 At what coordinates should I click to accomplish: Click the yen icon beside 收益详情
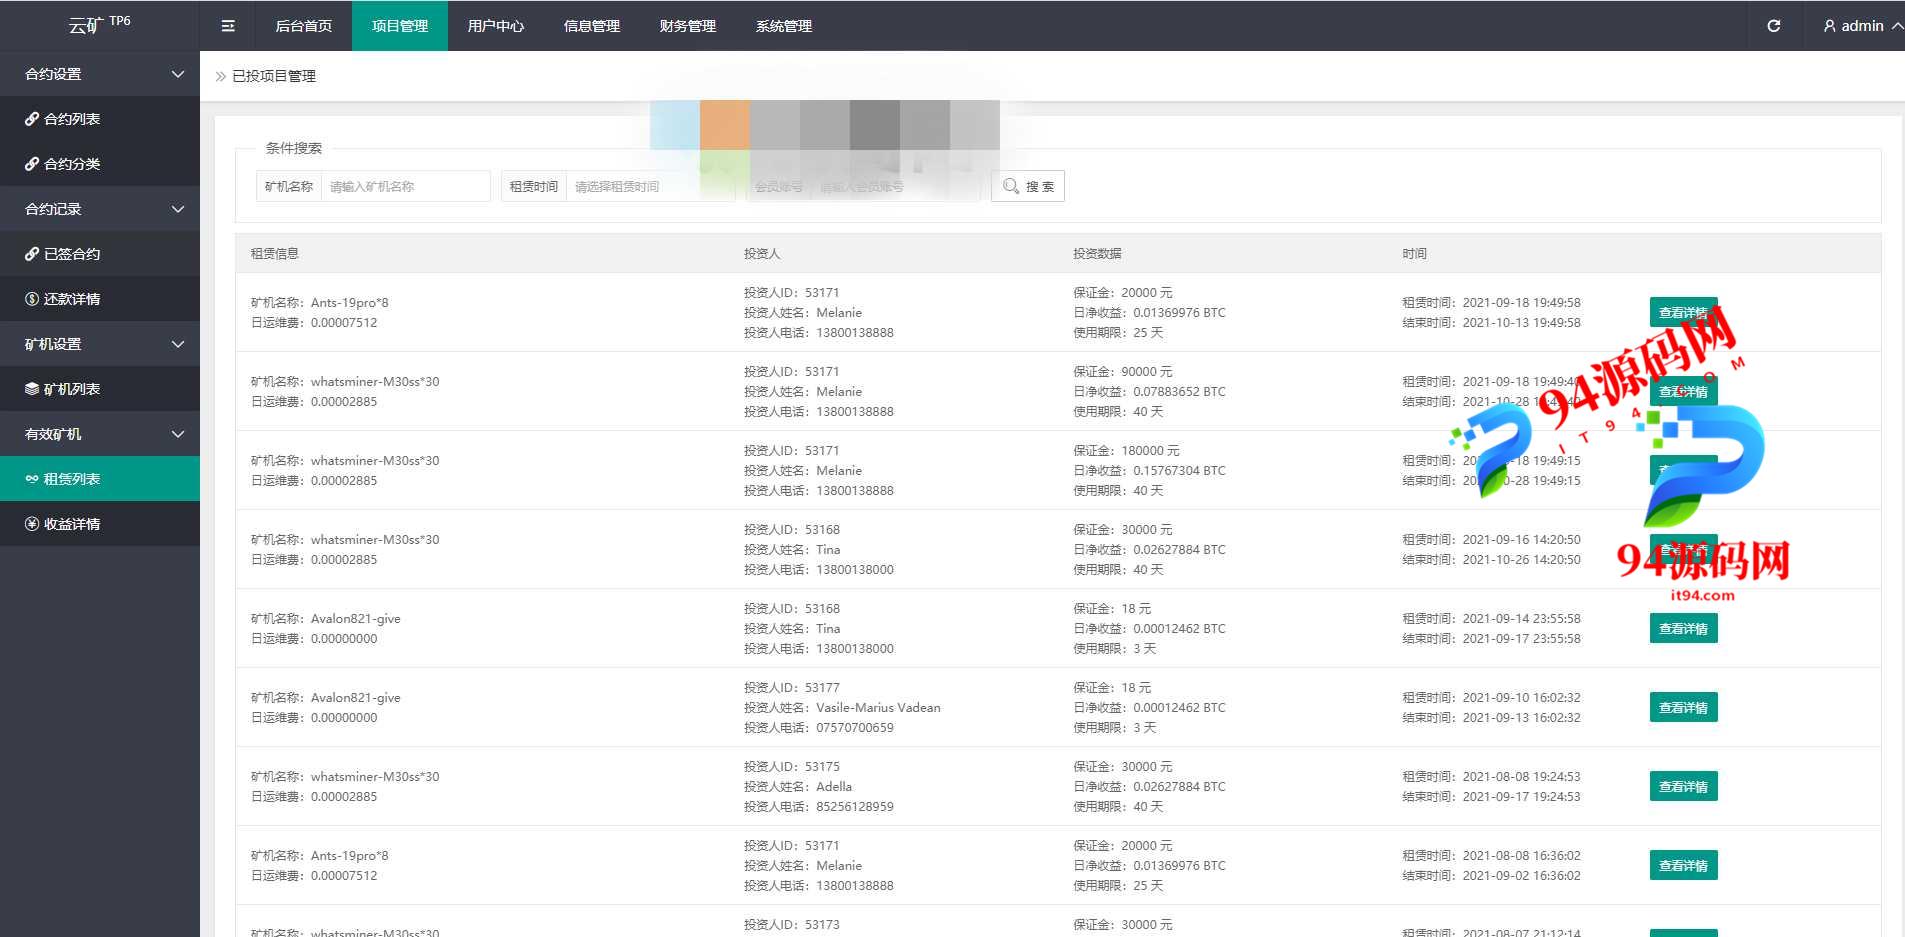pos(32,524)
